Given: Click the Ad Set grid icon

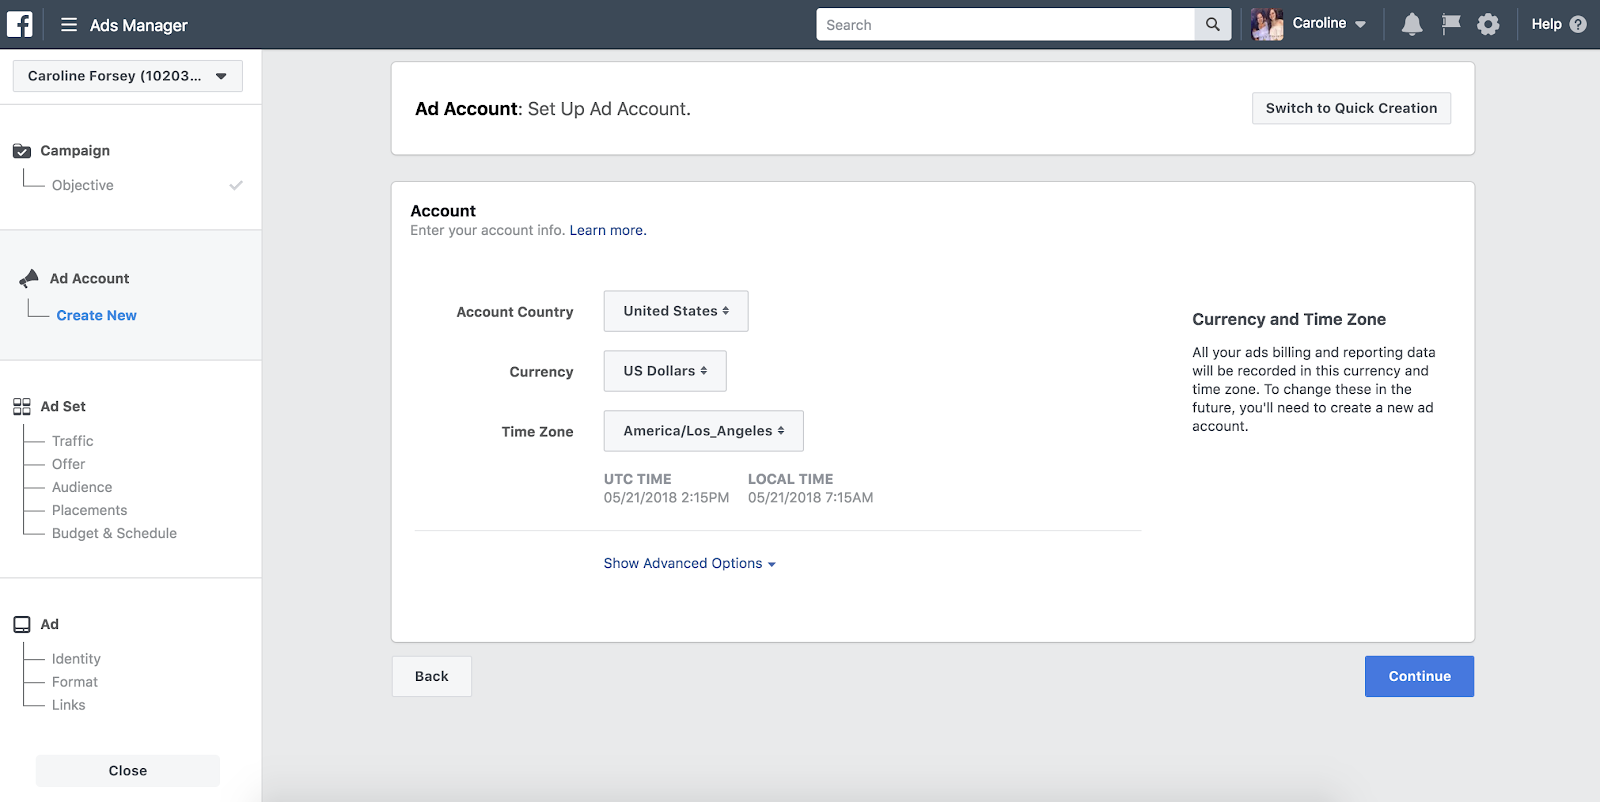Looking at the screenshot, I should click(x=22, y=406).
